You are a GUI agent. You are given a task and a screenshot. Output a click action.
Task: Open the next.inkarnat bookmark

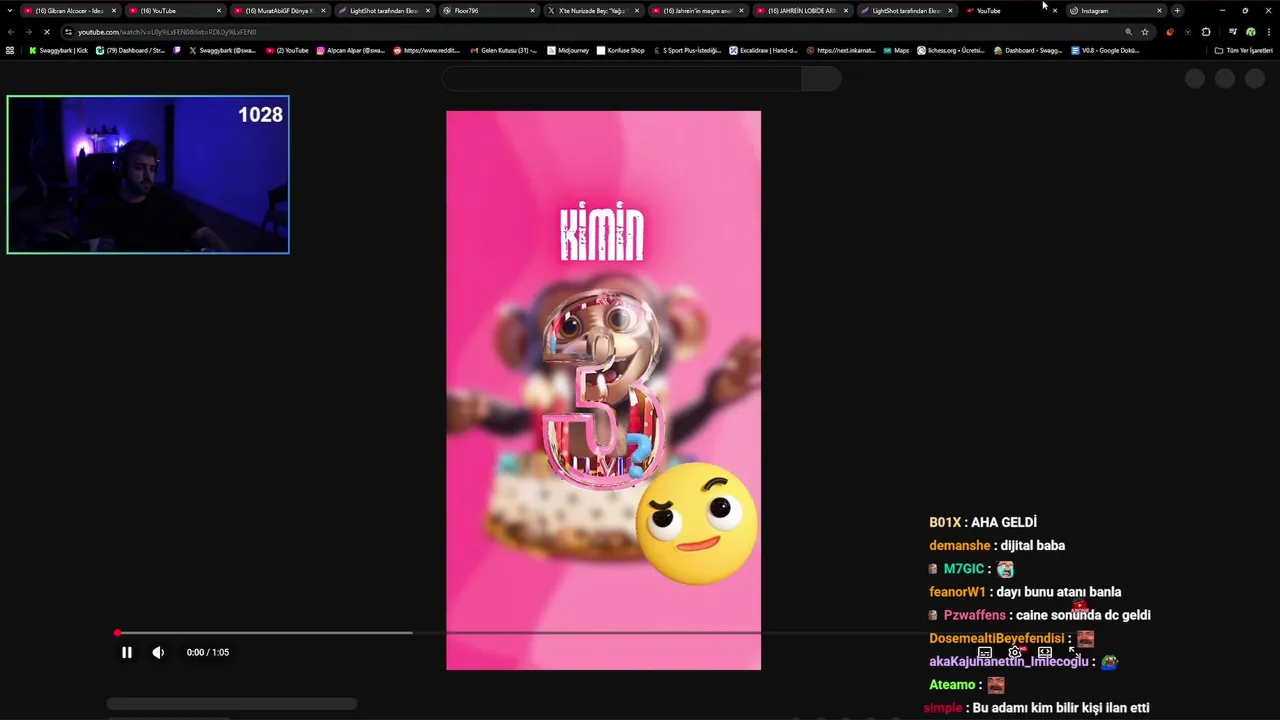[840, 50]
